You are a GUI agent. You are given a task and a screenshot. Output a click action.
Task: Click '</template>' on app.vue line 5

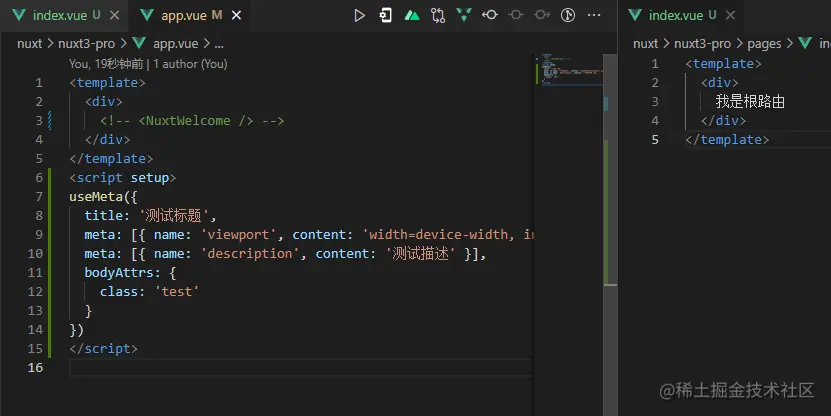coord(111,158)
